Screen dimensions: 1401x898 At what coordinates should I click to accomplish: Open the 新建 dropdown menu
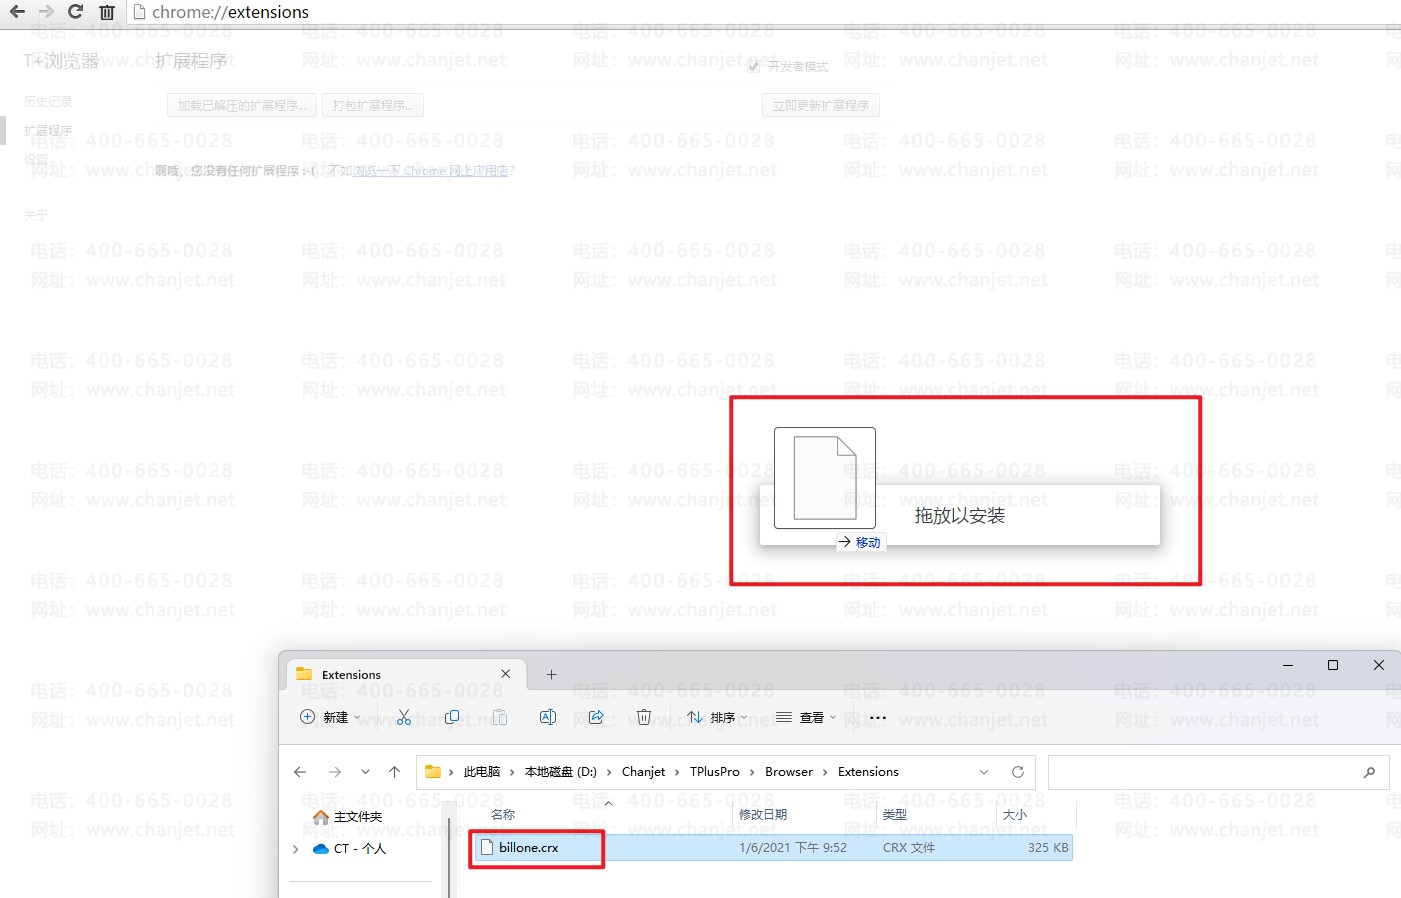(x=331, y=717)
